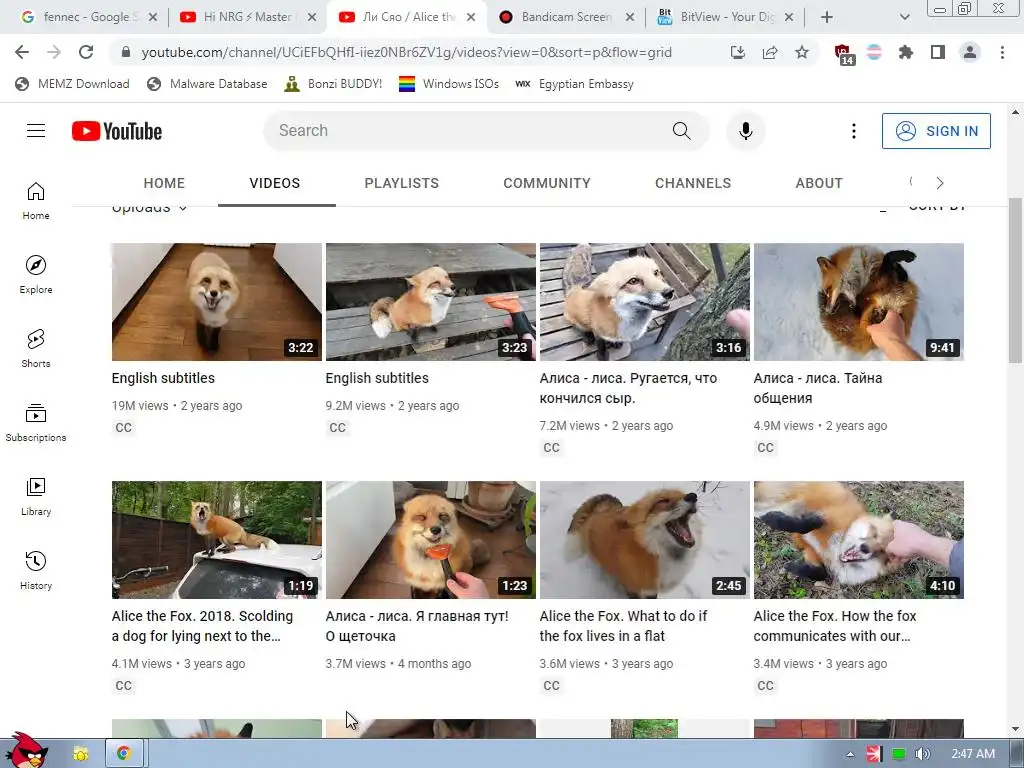Open YouTube settings three-dot menu
This screenshot has width=1024, height=768.
pyautogui.click(x=854, y=131)
